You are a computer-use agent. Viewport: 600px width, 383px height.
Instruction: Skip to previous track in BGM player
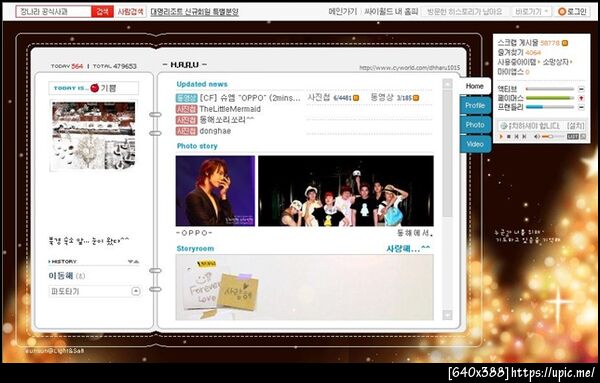click(516, 137)
